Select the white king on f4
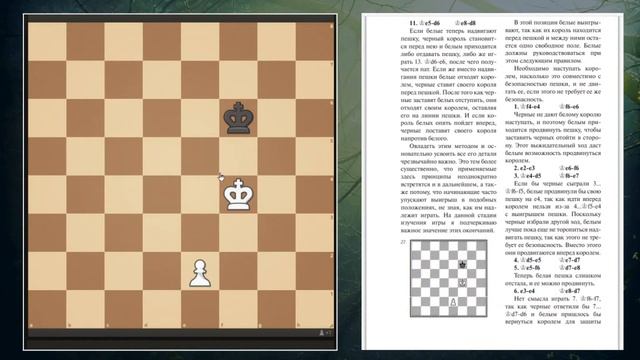The width and height of the screenshot is (640, 360). click(238, 195)
